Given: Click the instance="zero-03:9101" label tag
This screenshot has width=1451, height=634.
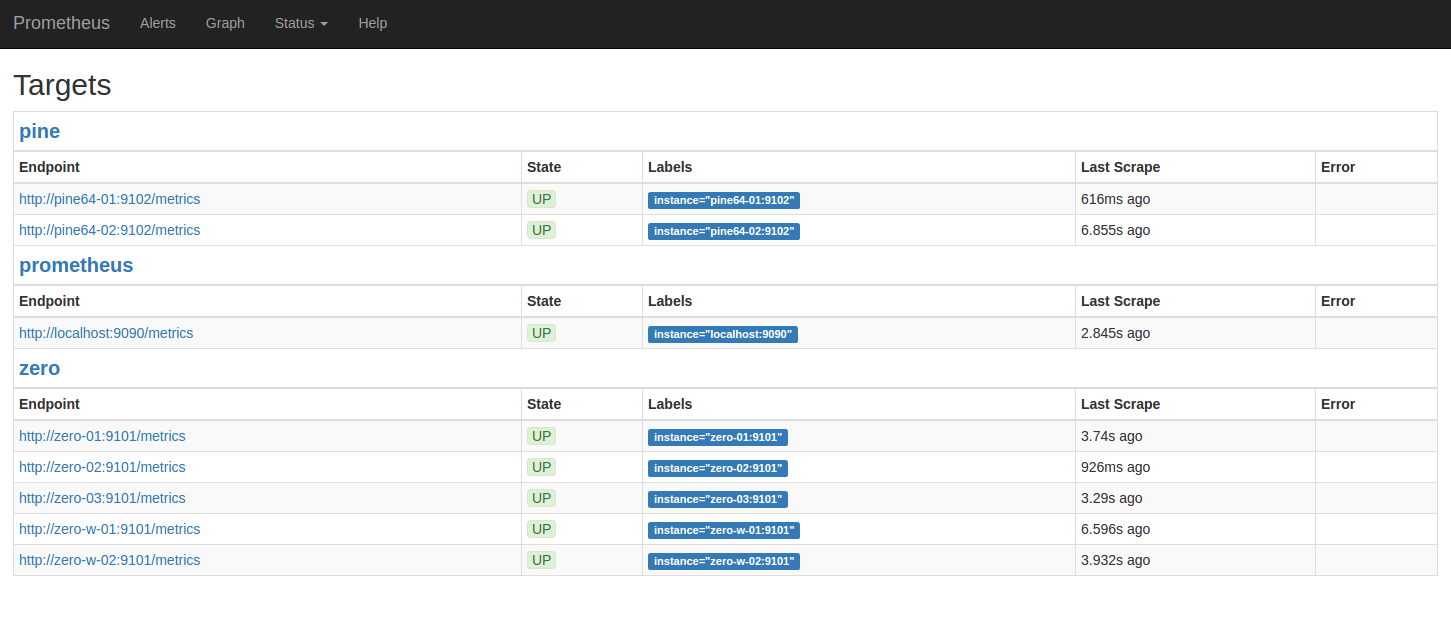Looking at the screenshot, I should click(718, 499).
